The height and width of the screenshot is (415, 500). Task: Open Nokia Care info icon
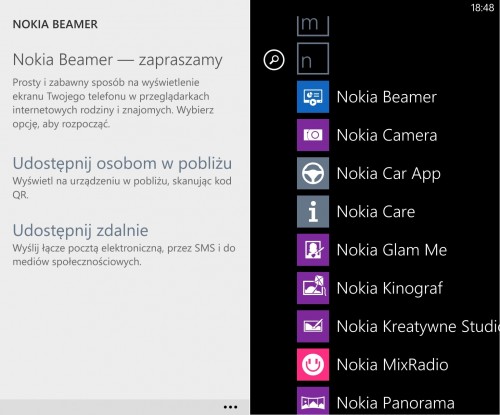(x=313, y=212)
